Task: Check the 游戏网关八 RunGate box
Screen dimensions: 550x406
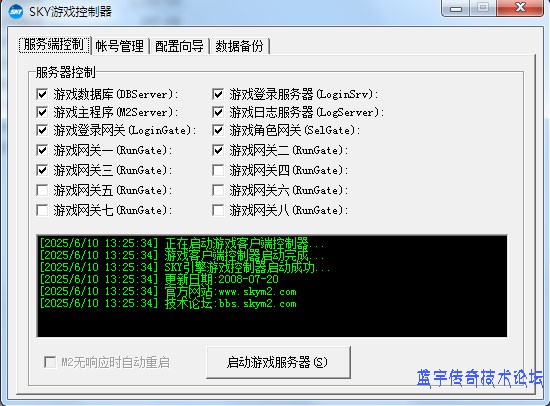Action: (218, 210)
